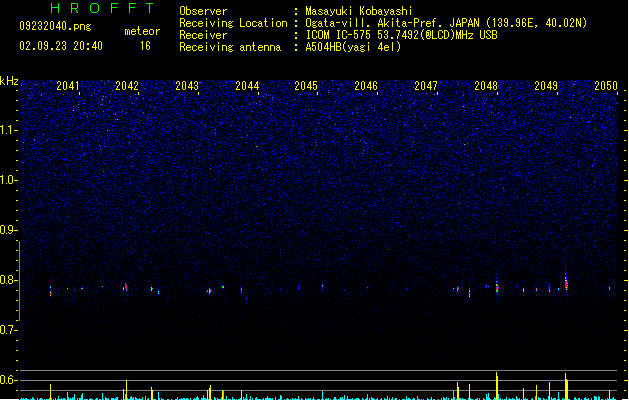Click the 2050 time axis label

pos(606,86)
